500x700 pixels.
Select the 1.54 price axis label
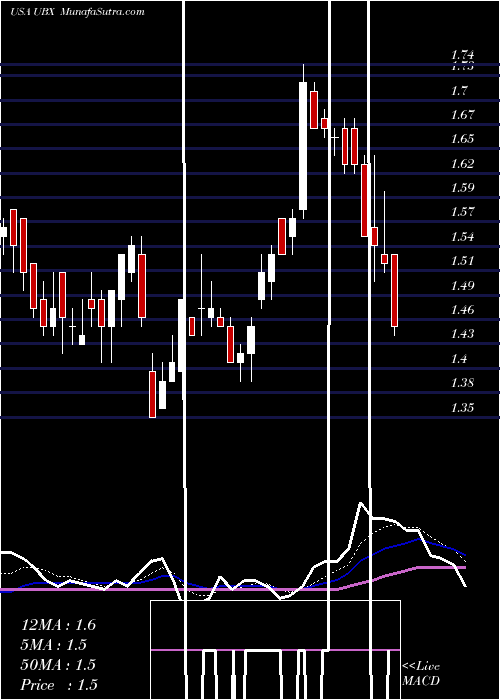pos(462,237)
